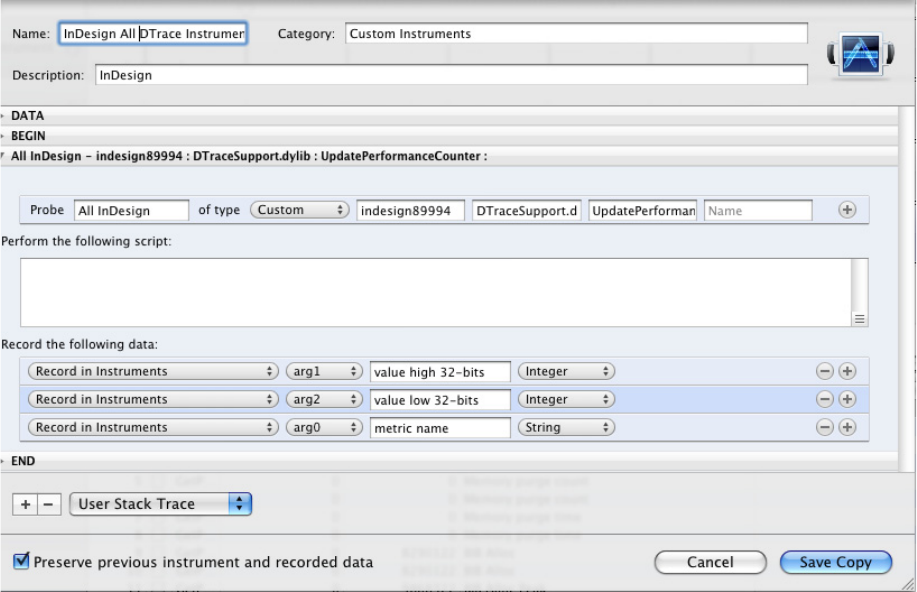Click the Save Copy button
This screenshot has height=592, width=917.
pyautogui.click(x=836, y=562)
